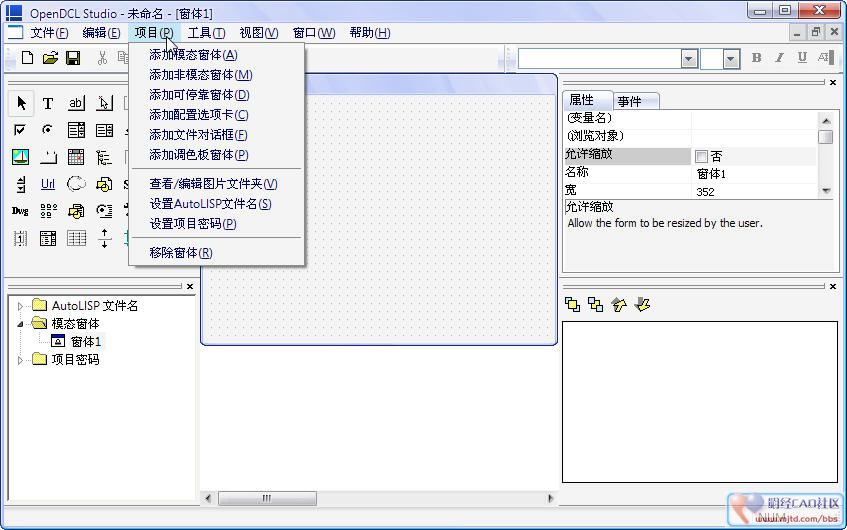
Task: Select 添加非模态窗体(M) menu entry
Action: pyautogui.click(x=216, y=75)
